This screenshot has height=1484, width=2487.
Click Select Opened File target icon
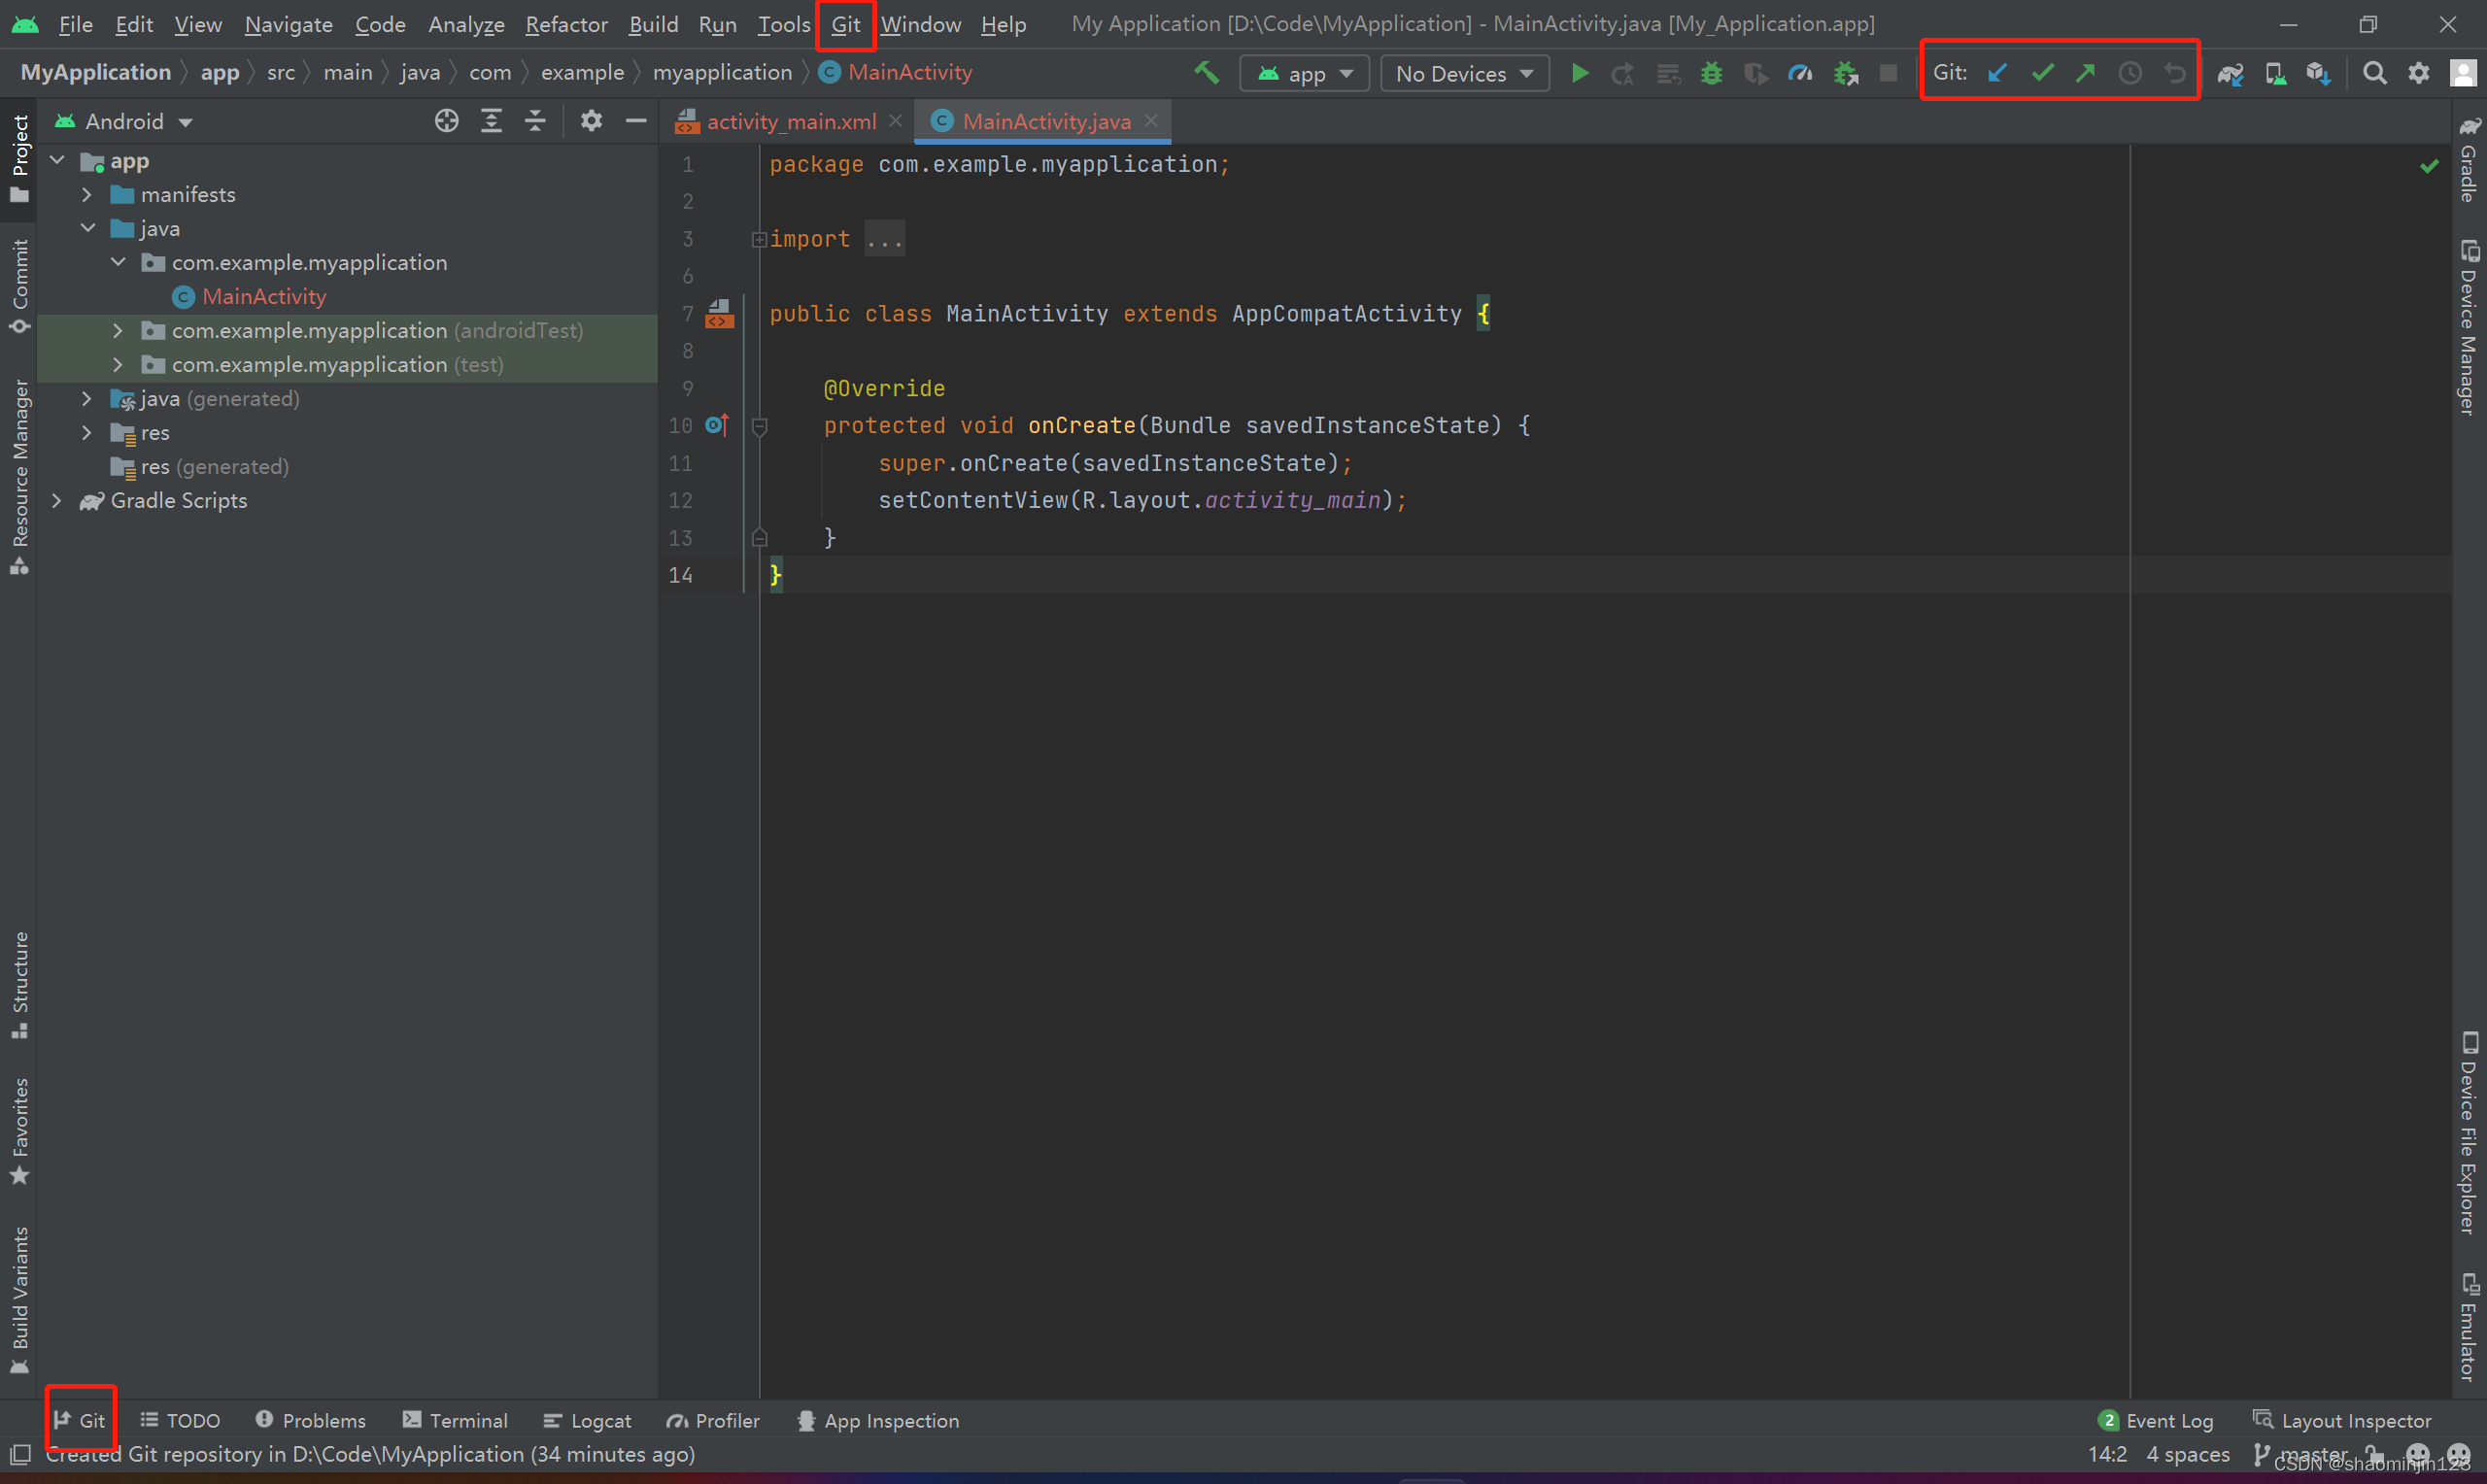coord(446,121)
